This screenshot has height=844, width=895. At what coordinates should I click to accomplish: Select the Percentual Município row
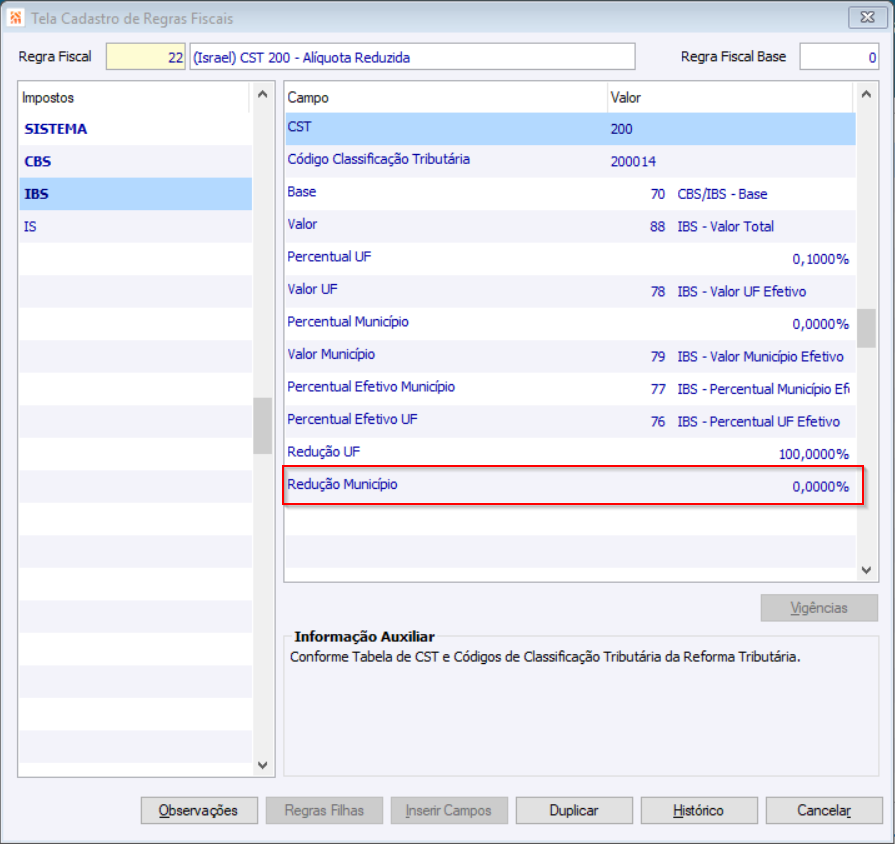pos(570,324)
